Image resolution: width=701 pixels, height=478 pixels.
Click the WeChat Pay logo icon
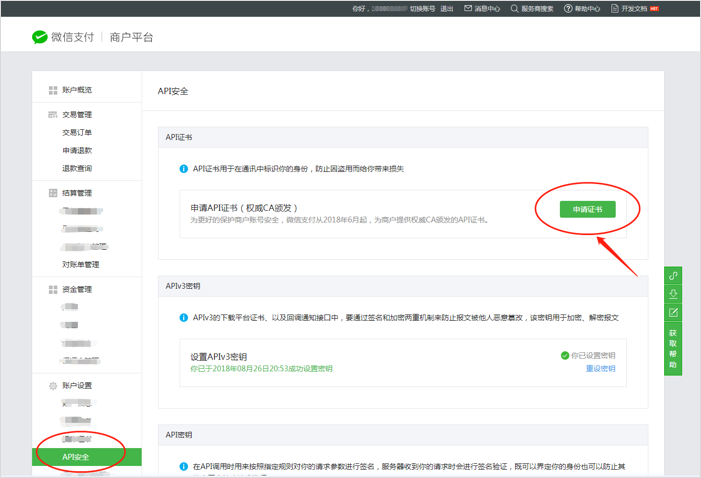tap(40, 37)
